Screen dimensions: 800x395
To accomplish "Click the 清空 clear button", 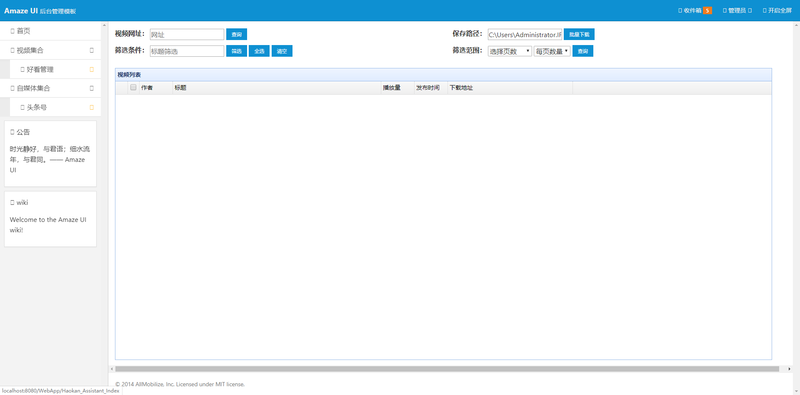I will [x=282, y=51].
